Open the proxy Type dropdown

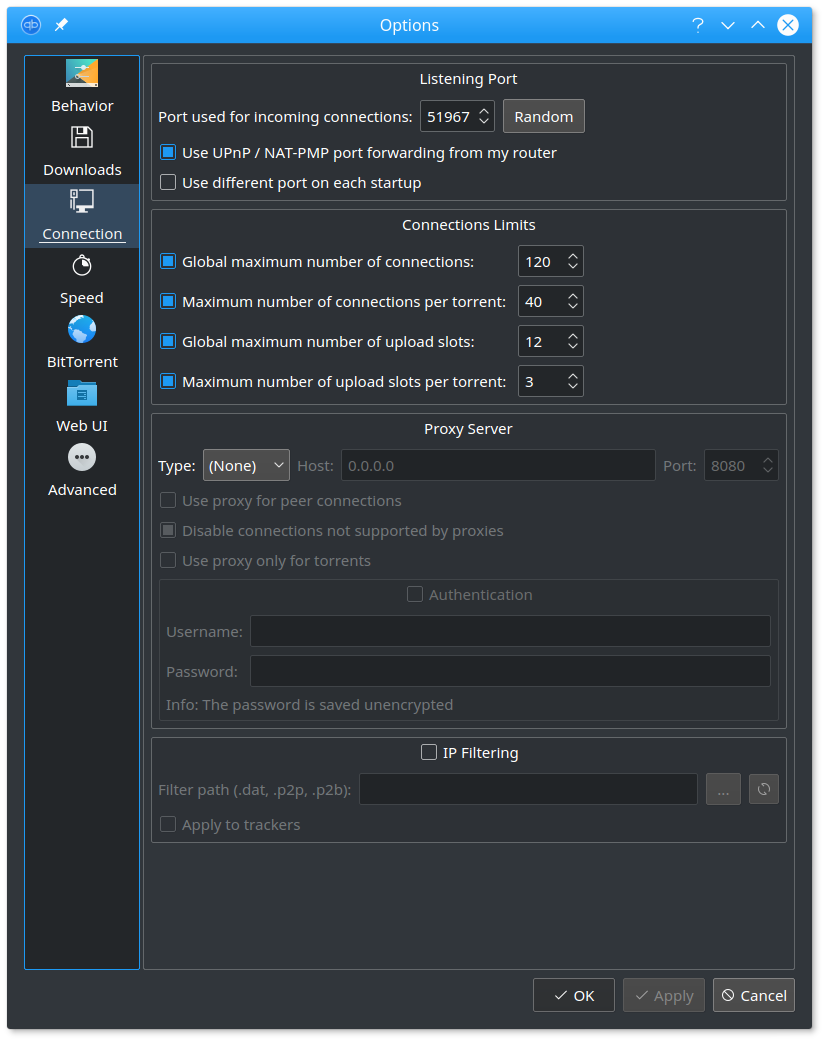point(246,465)
